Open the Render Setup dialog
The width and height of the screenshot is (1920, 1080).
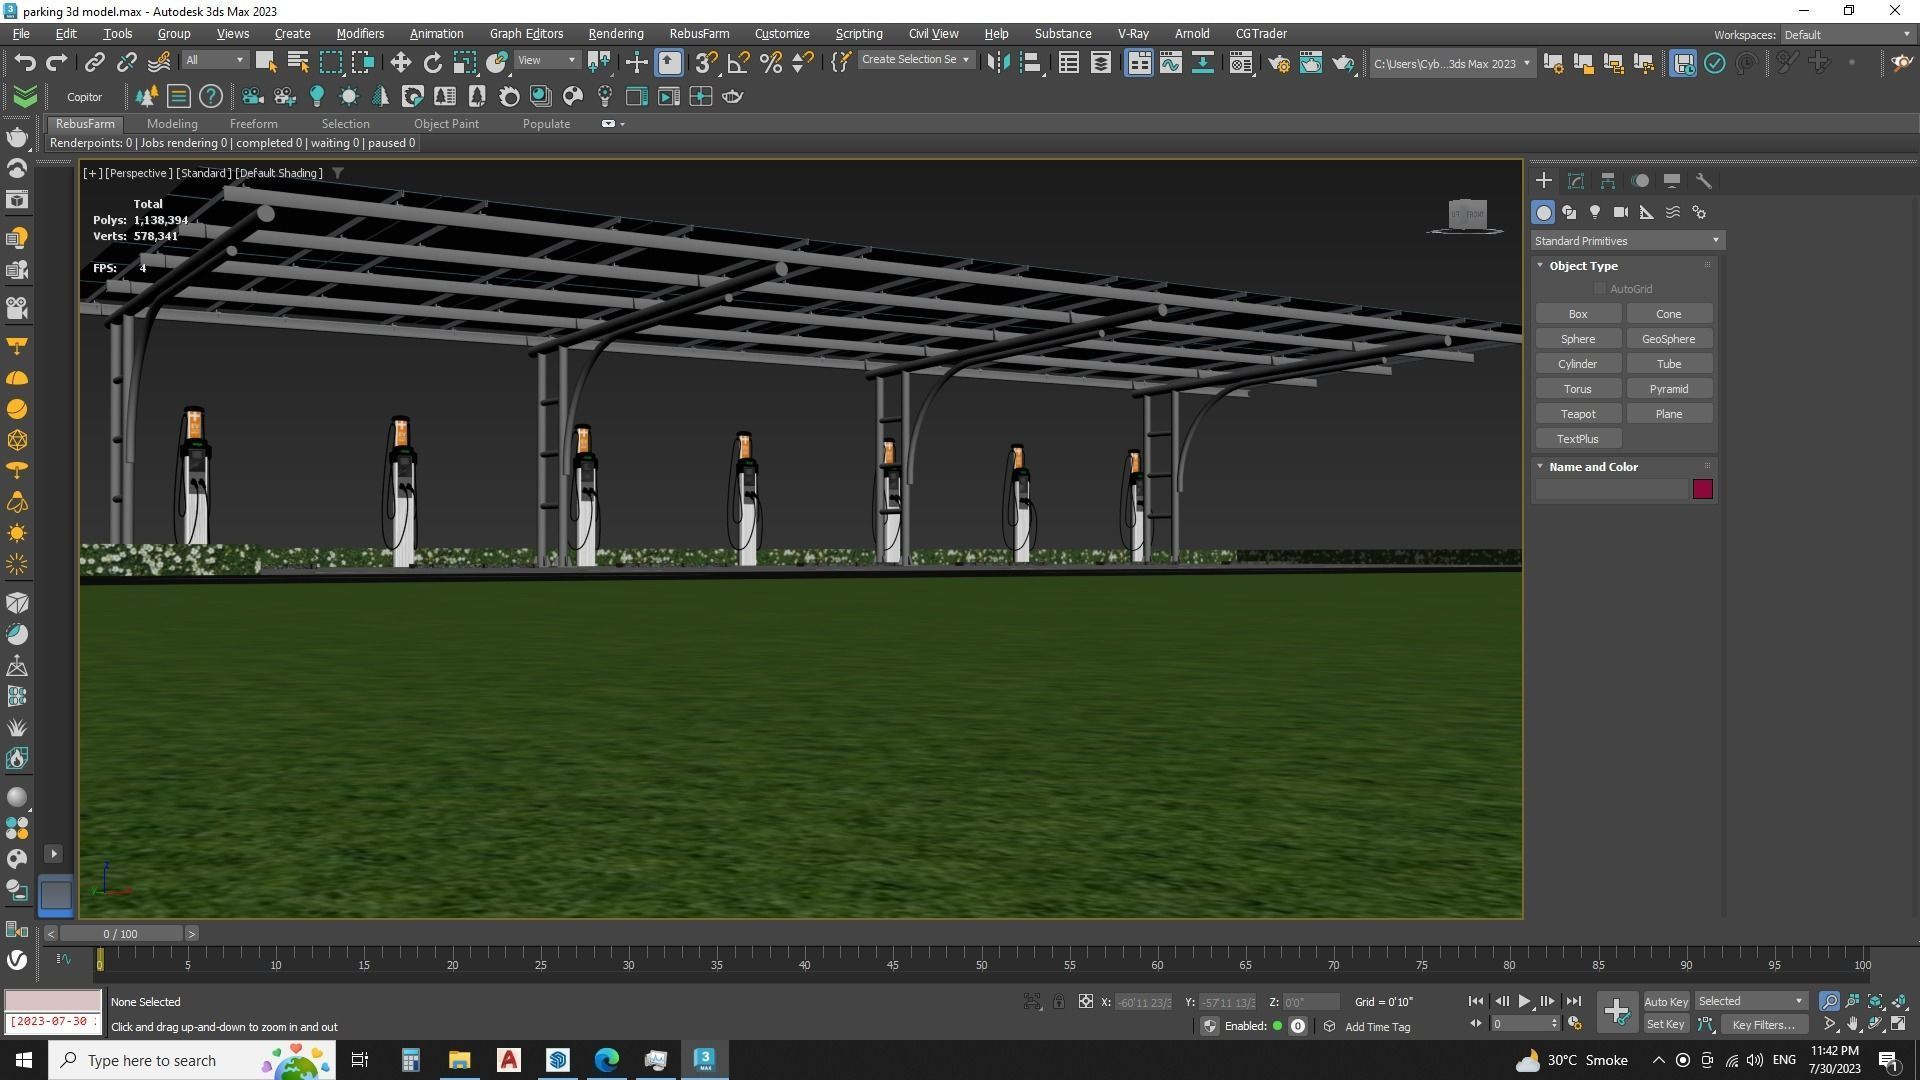1278,63
